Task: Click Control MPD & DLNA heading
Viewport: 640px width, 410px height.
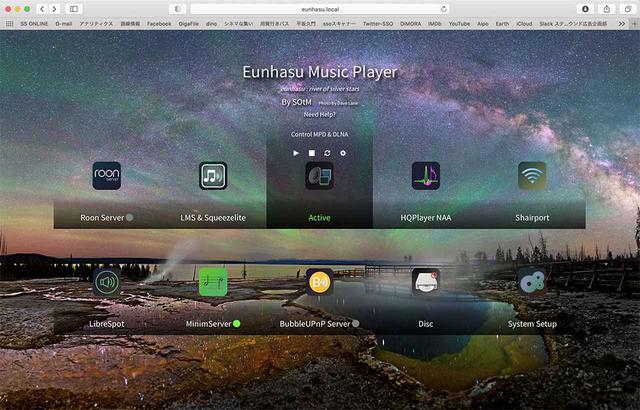Action: (x=320, y=134)
